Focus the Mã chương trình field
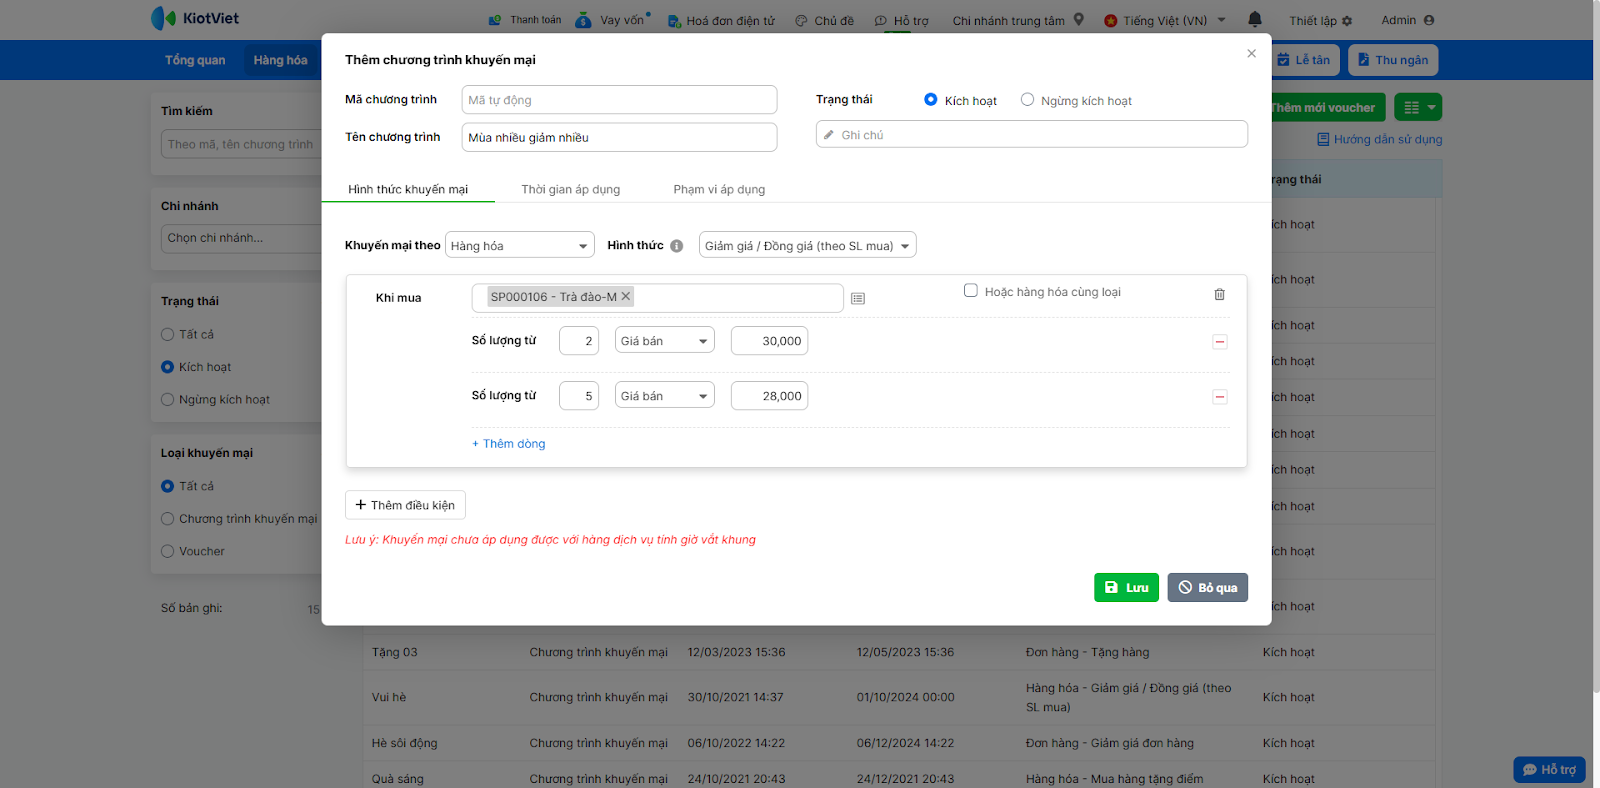1600x788 pixels. pyautogui.click(x=619, y=100)
